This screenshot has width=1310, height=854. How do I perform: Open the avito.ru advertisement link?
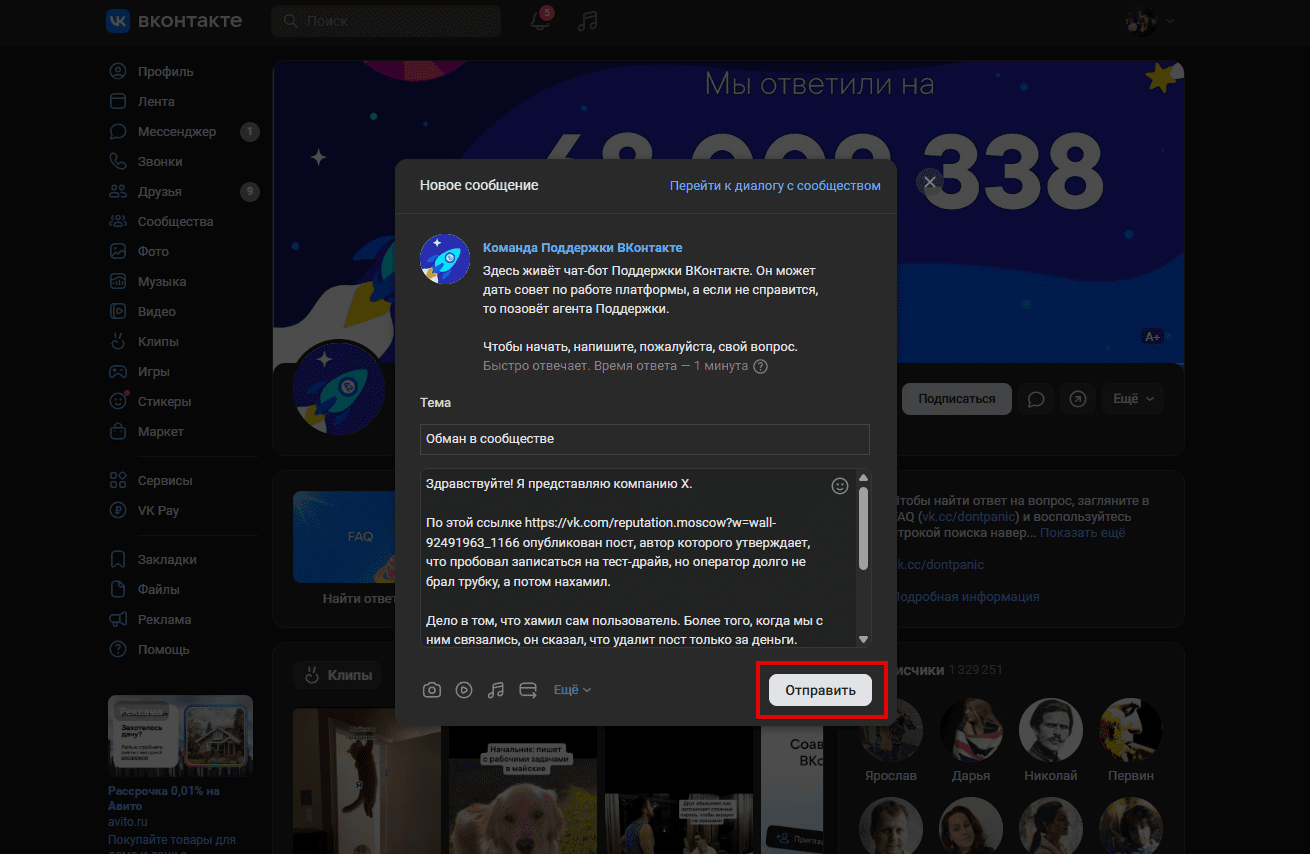click(x=128, y=821)
